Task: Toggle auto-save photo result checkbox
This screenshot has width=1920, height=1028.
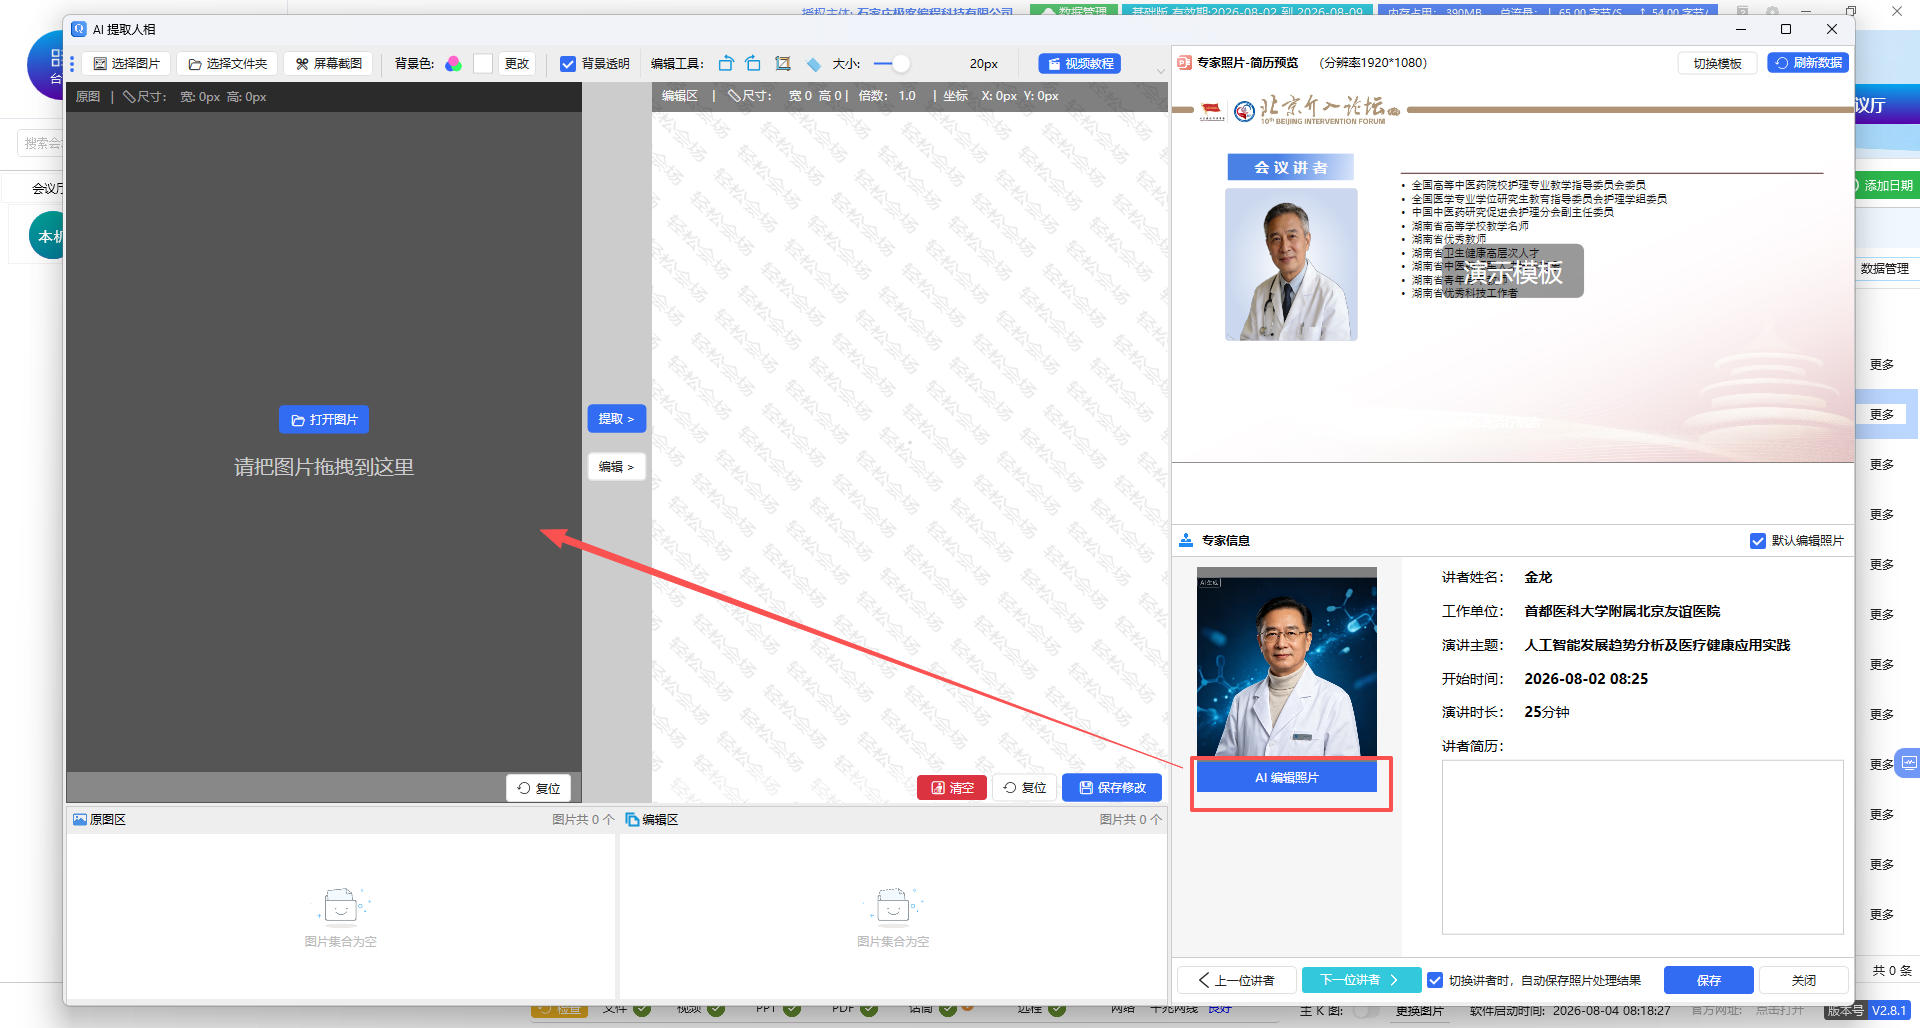Action: (1435, 981)
